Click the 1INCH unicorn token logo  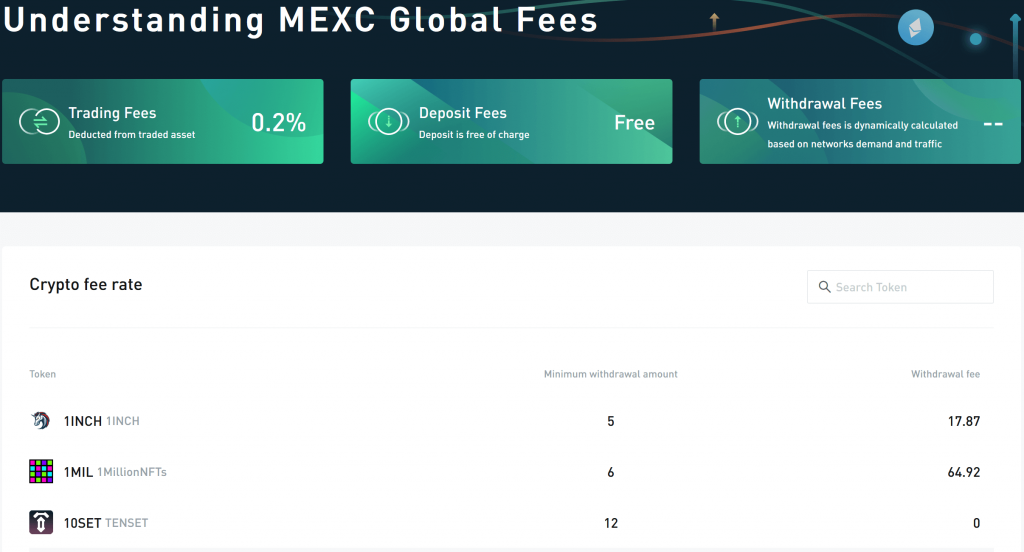(x=40, y=421)
